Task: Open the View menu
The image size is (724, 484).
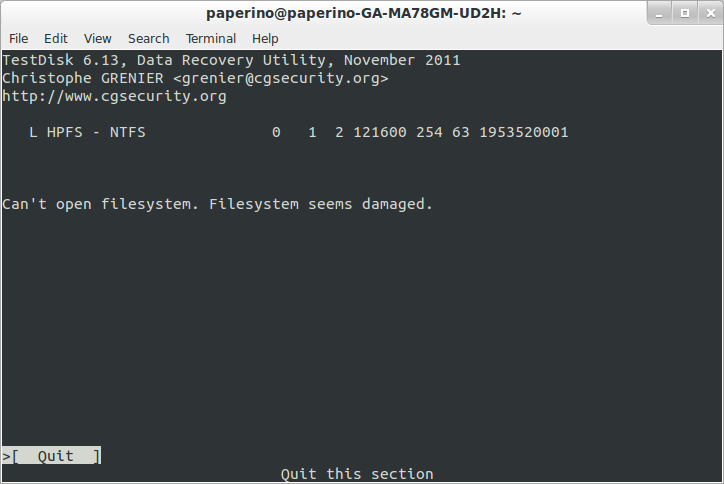Action: pos(97,38)
